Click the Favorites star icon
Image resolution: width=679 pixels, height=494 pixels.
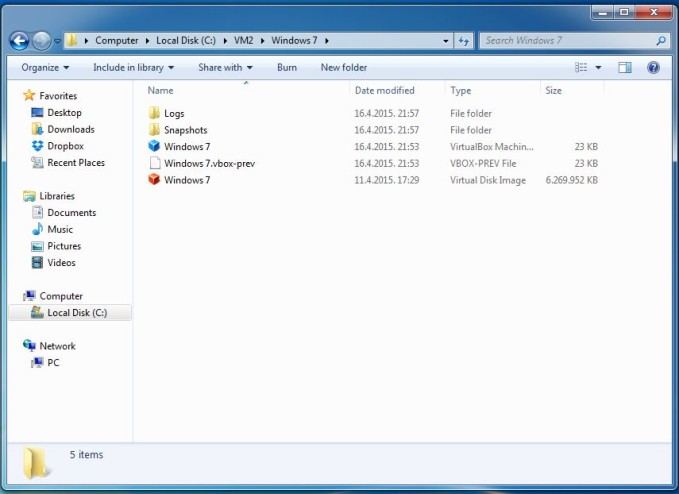coord(29,95)
